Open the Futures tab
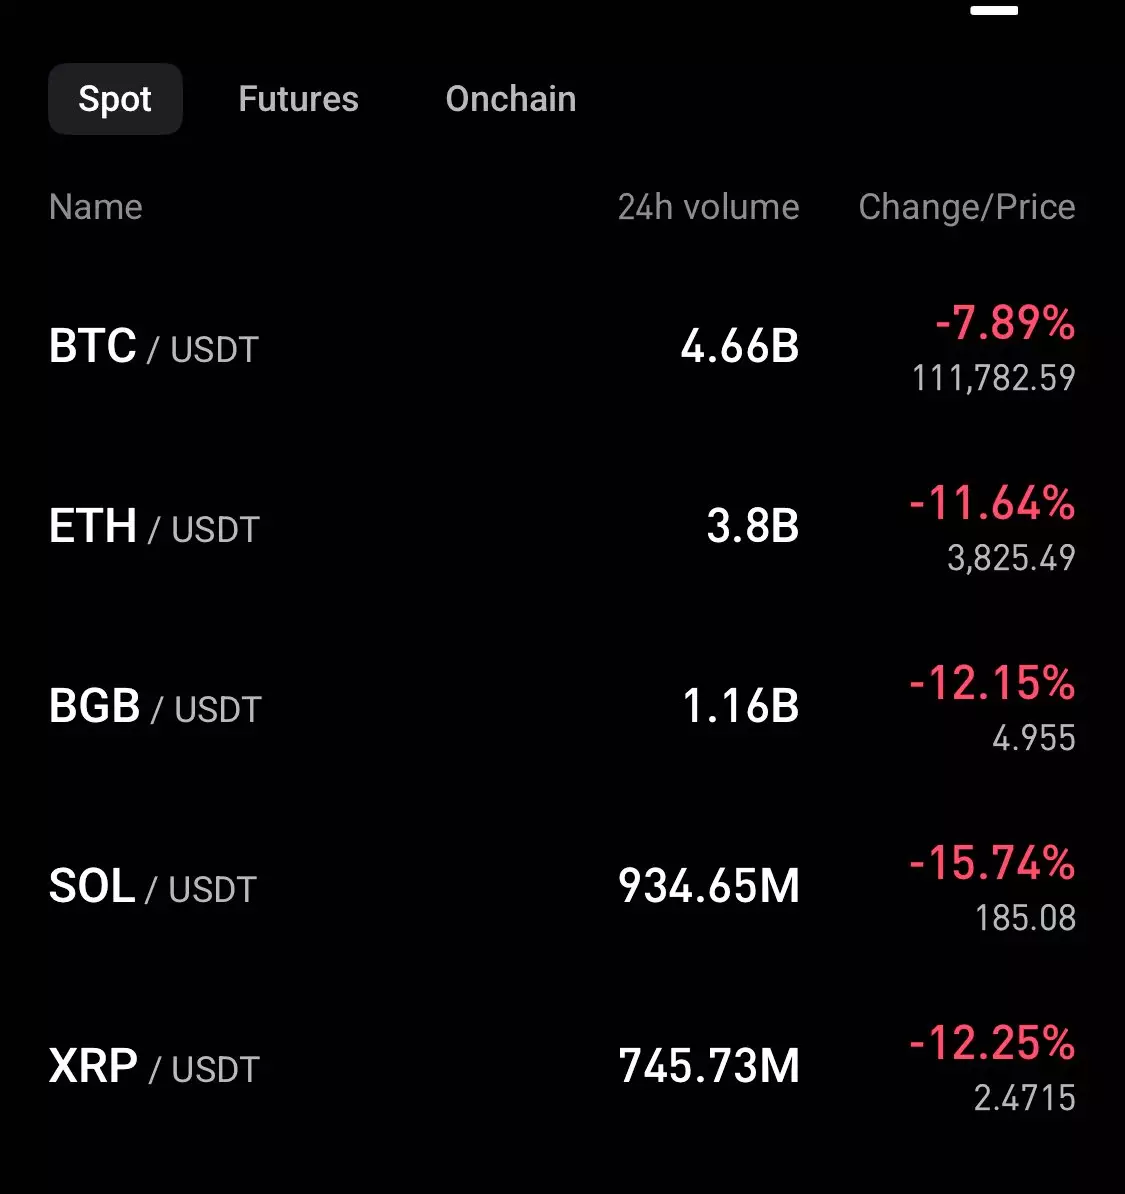The width and height of the screenshot is (1125, 1194). pos(298,99)
